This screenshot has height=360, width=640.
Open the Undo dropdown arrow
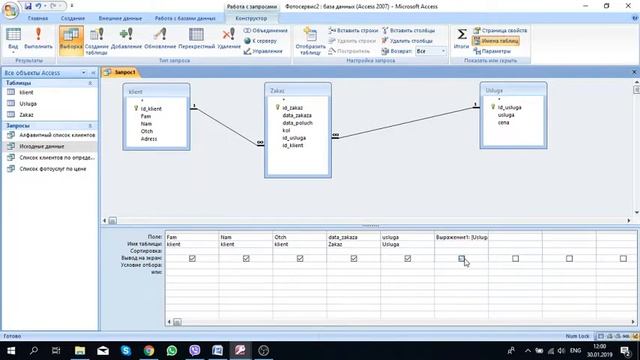(44, 6)
